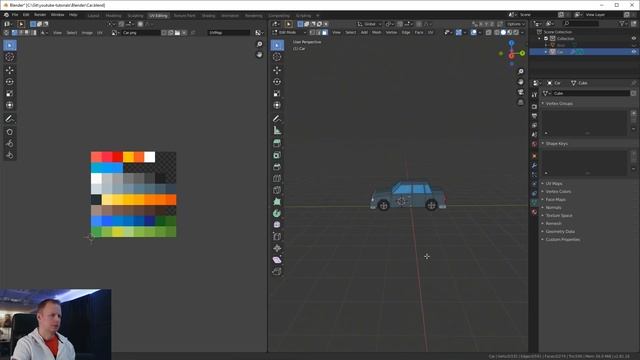
Task: Select the Spin tool
Action: click(277, 213)
